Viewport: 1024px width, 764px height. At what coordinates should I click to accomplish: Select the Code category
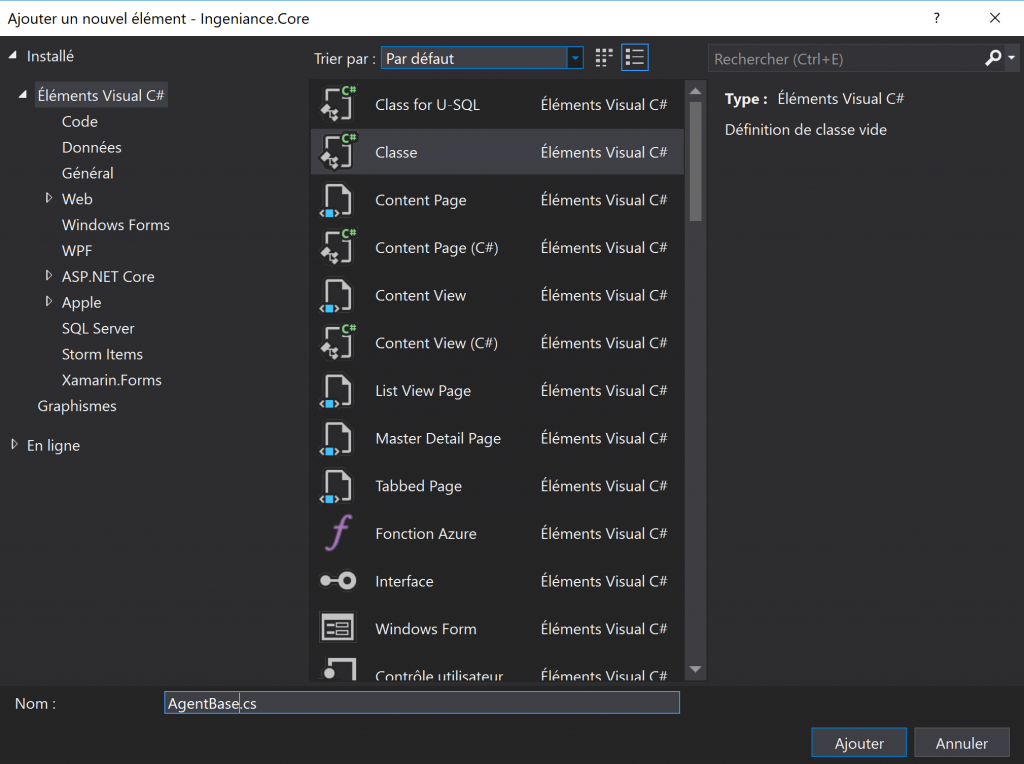[x=80, y=121]
